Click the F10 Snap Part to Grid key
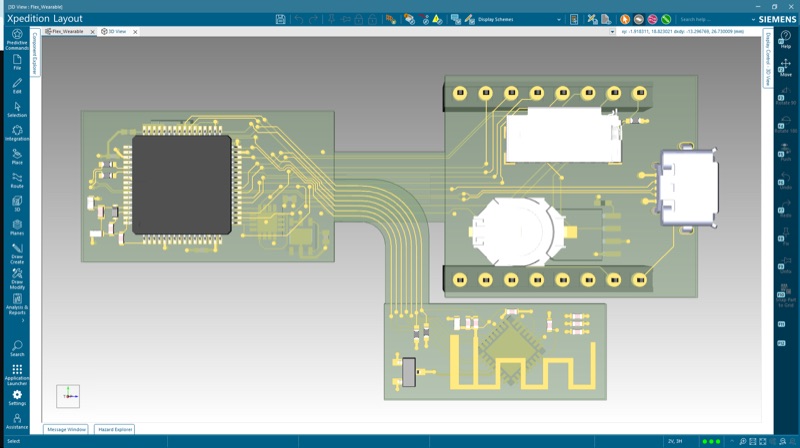Image resolution: width=800 pixels, height=448 pixels. pos(785,297)
